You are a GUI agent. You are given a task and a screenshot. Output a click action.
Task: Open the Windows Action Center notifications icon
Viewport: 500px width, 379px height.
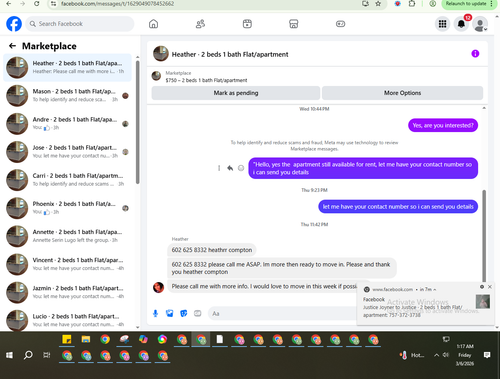pos(487,355)
